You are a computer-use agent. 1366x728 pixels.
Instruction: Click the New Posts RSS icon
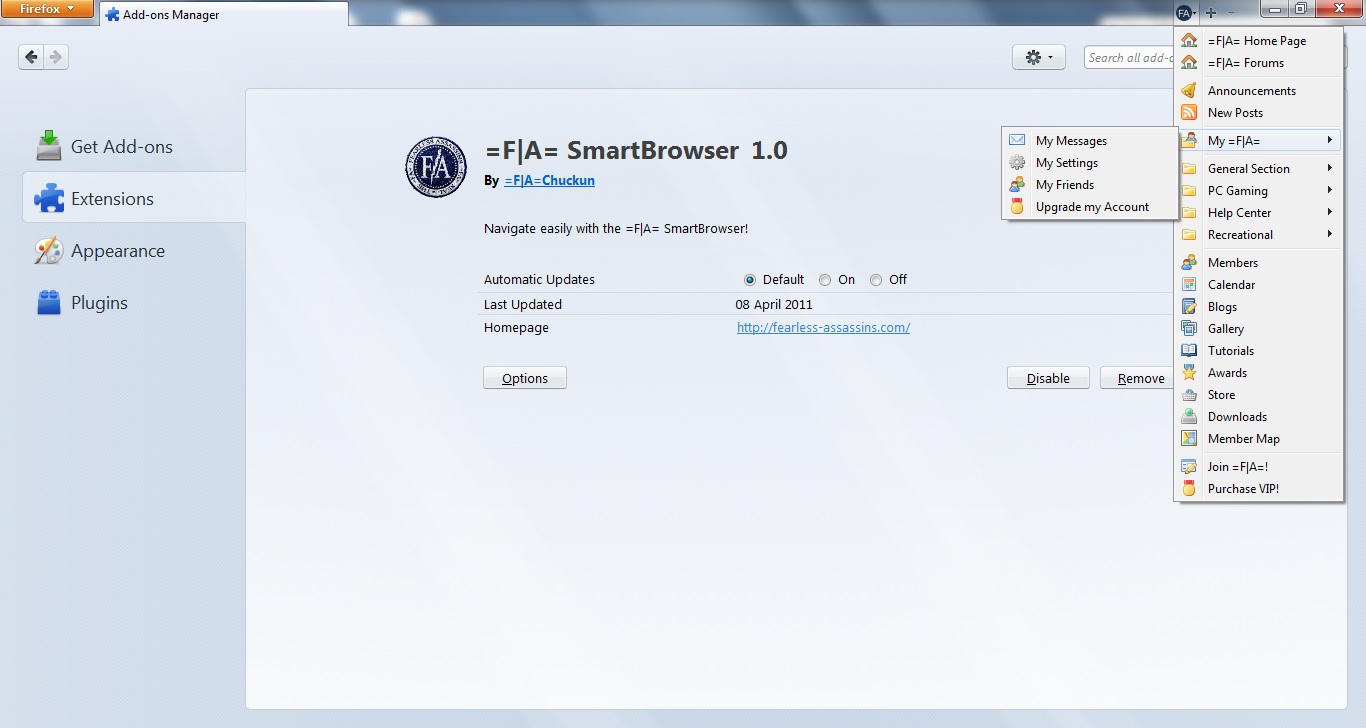[x=1189, y=113]
